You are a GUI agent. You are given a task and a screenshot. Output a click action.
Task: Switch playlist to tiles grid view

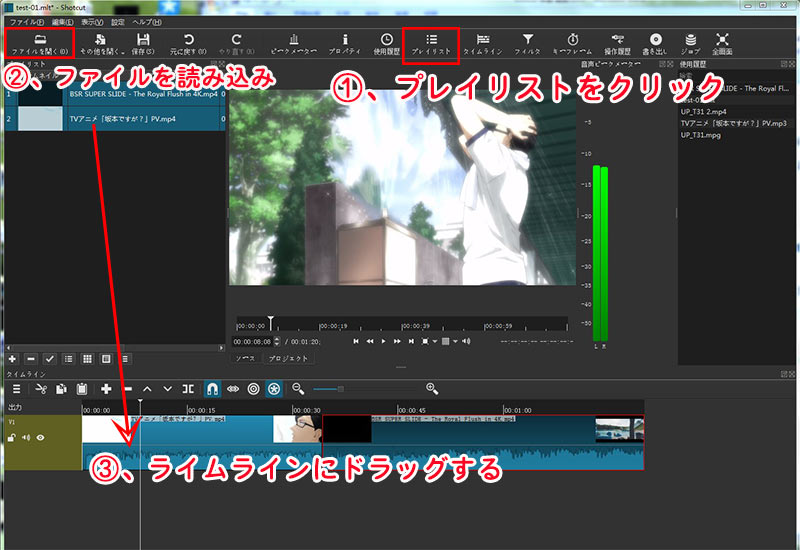coord(87,359)
